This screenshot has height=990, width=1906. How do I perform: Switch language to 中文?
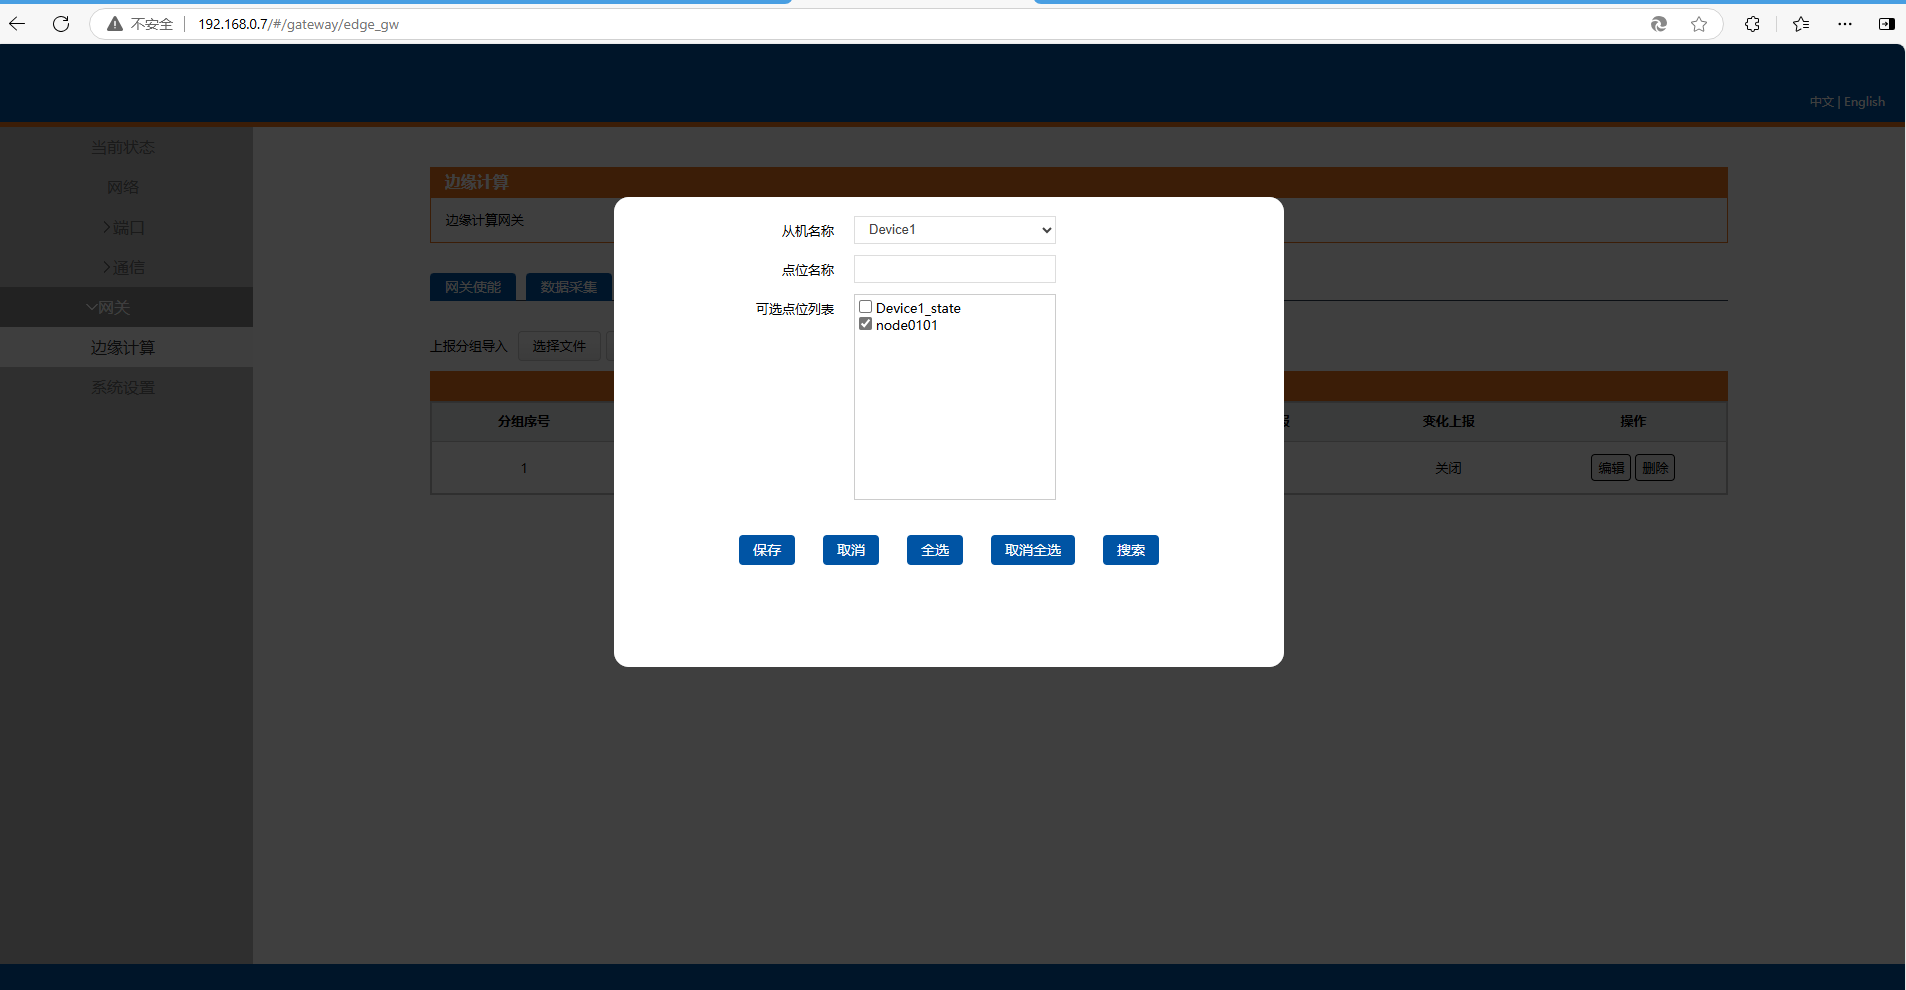tap(1821, 102)
